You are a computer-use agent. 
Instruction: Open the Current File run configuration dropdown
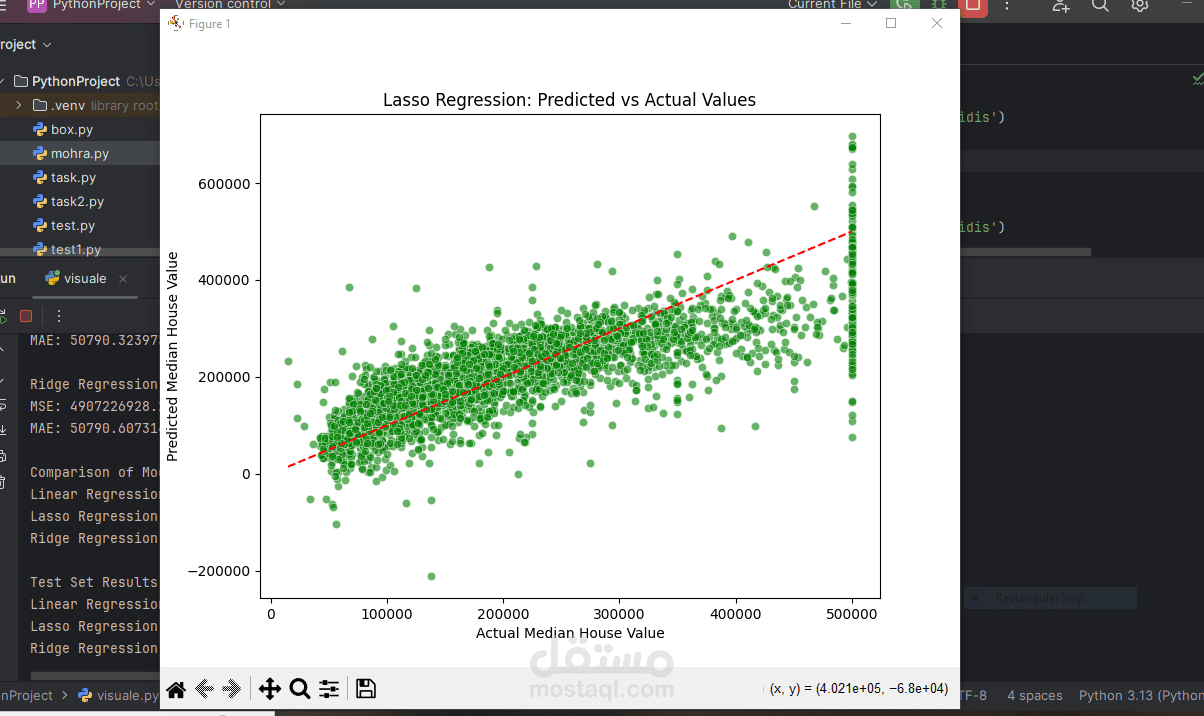click(831, 5)
